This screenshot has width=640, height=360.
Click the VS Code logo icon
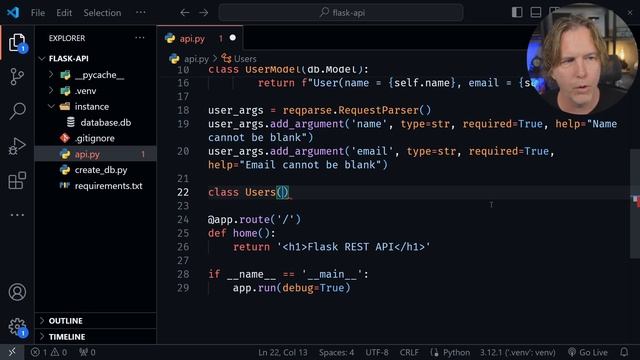tap(13, 12)
